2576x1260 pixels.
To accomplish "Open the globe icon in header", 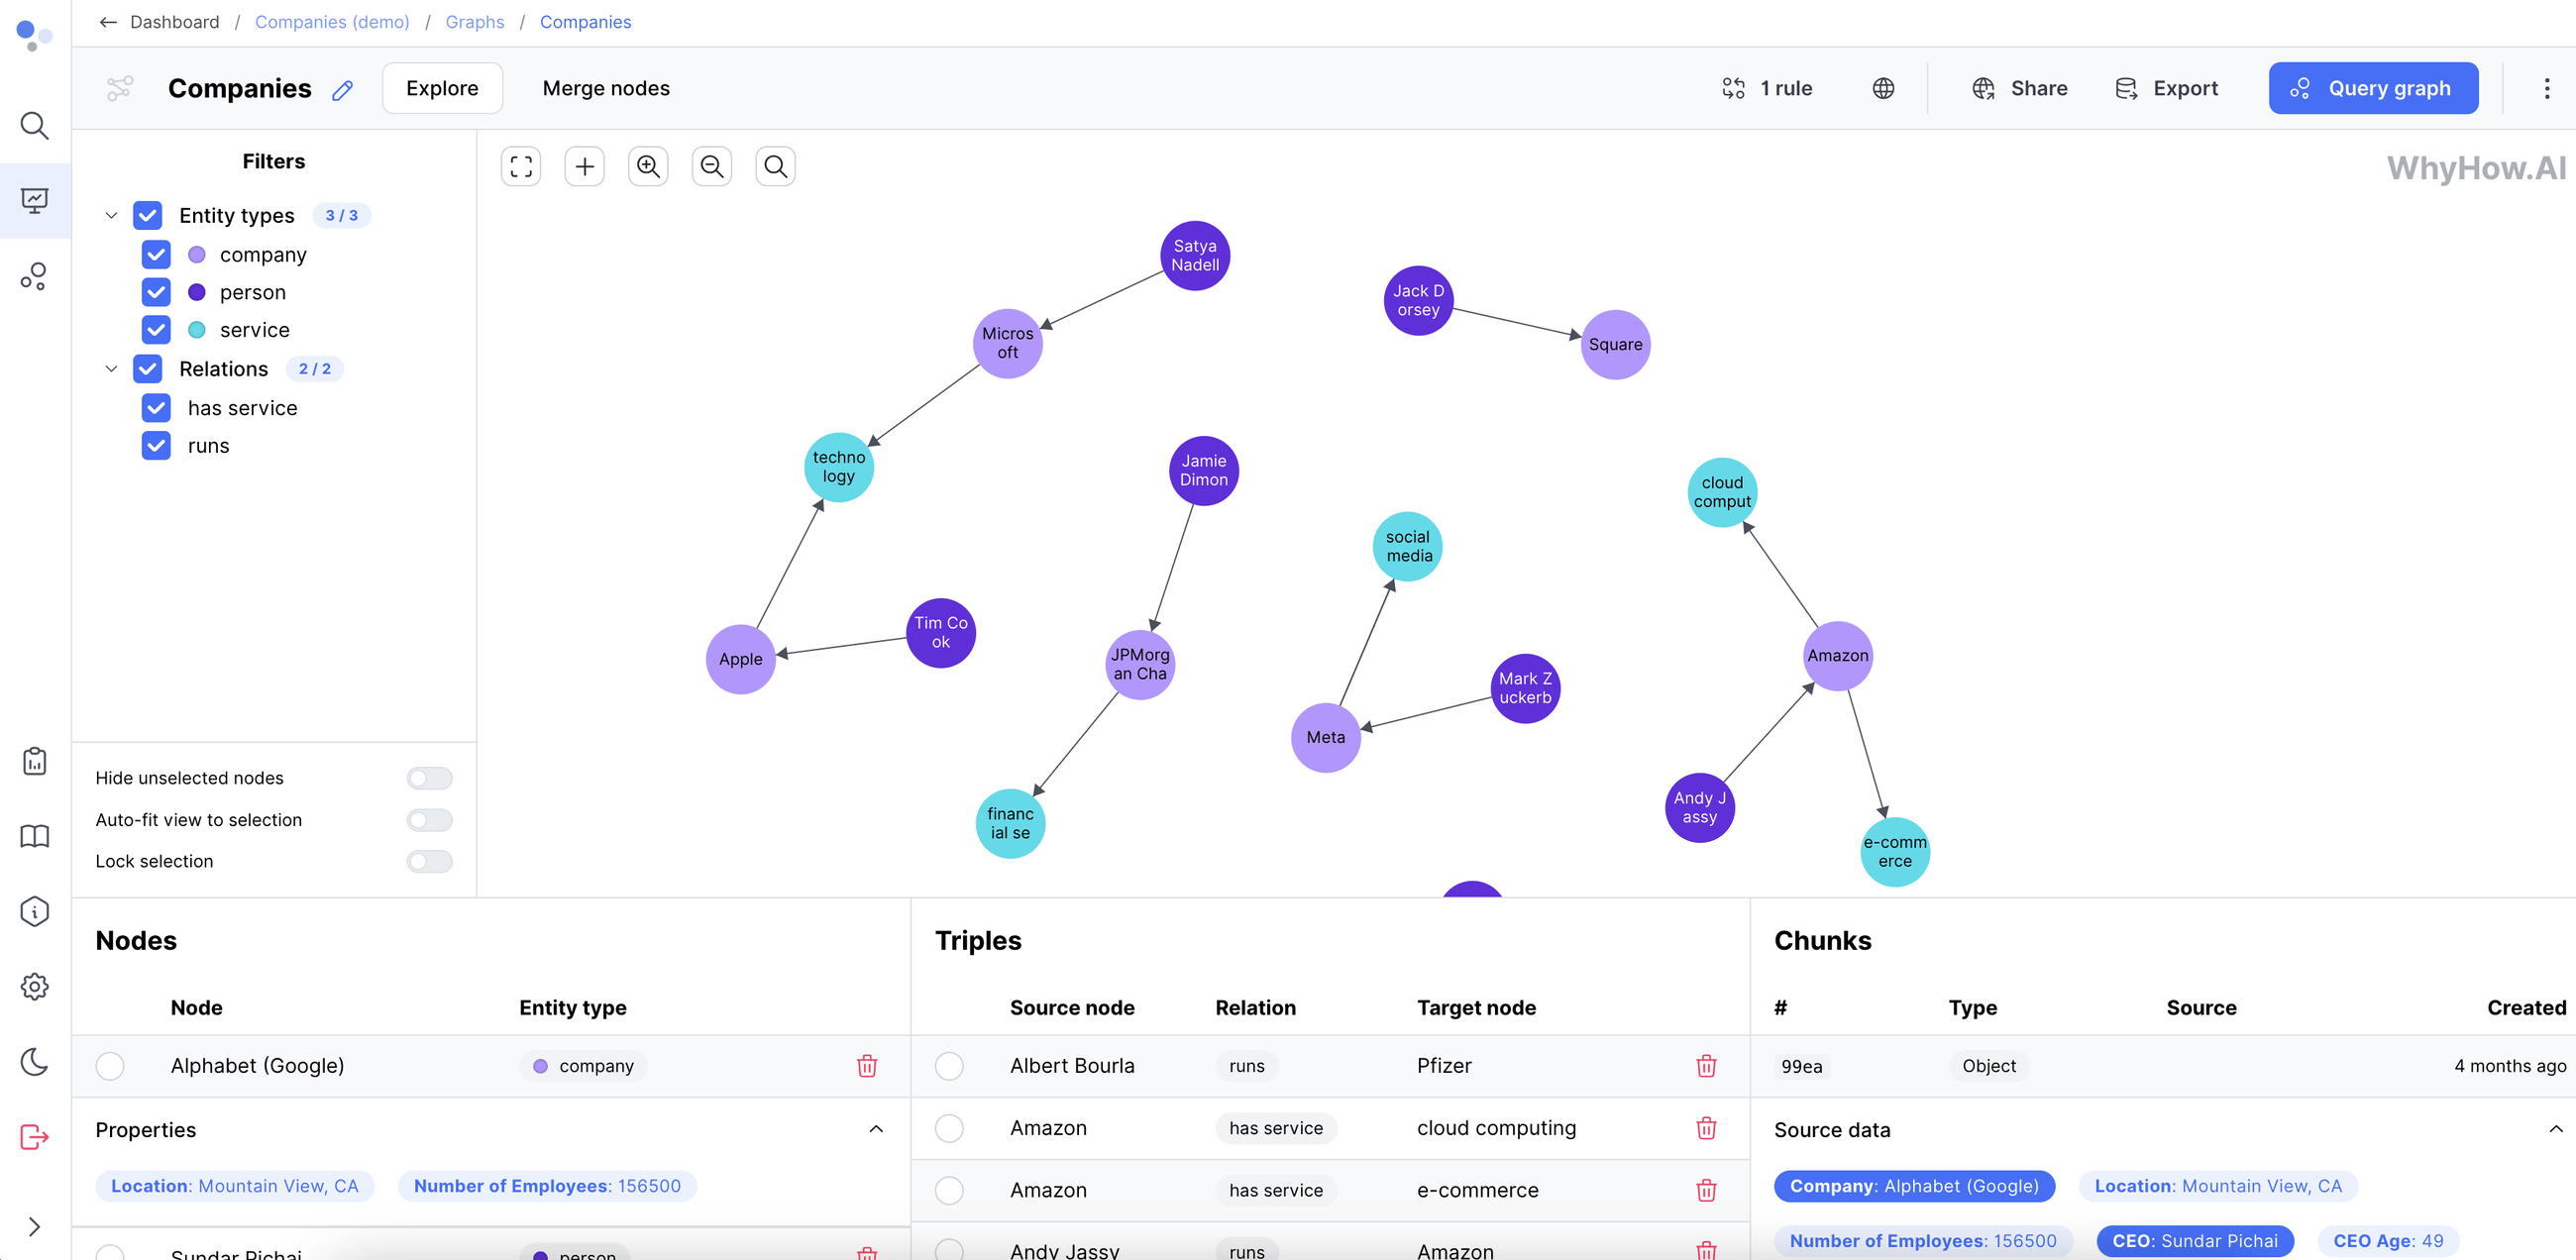I will [x=1883, y=88].
